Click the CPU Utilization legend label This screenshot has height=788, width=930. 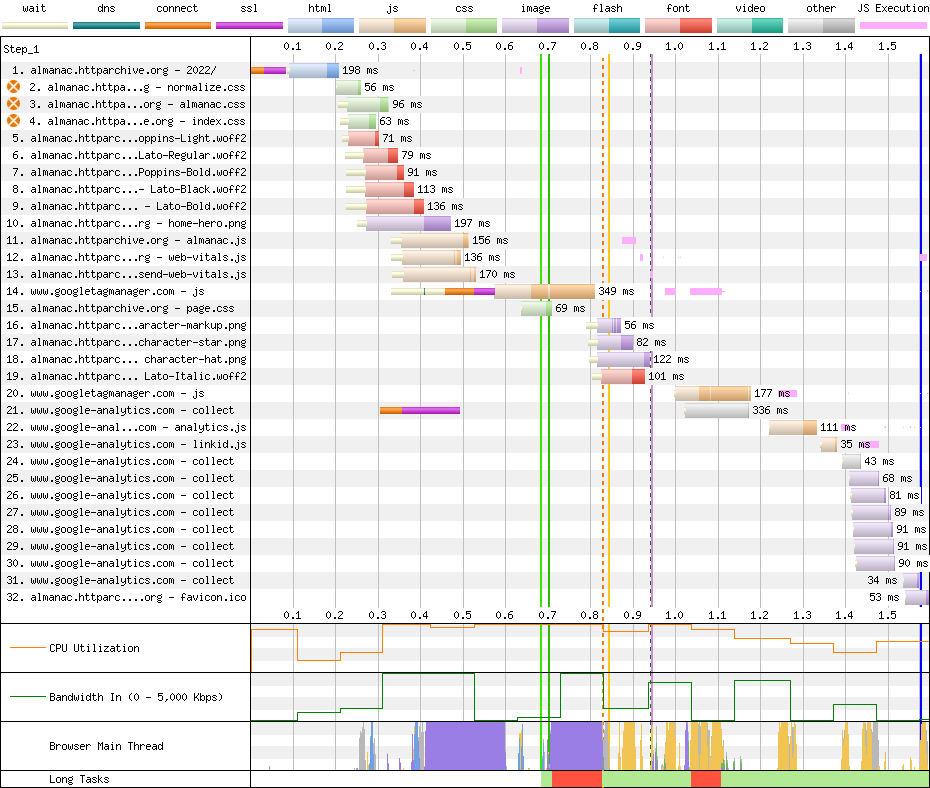click(94, 648)
